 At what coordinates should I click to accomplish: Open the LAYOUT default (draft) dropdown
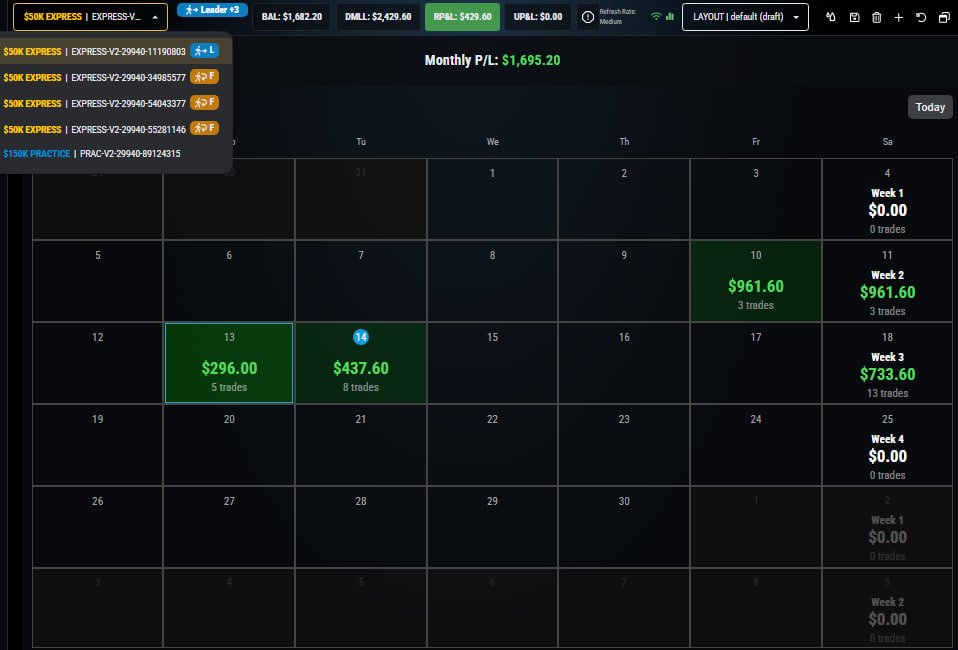(745, 17)
